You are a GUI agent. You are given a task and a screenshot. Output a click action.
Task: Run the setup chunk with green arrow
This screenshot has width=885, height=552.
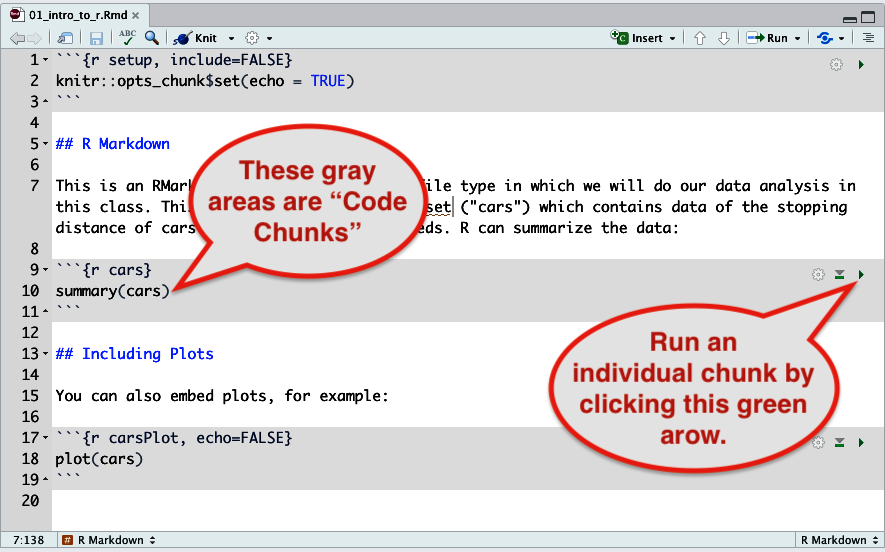pos(861,64)
